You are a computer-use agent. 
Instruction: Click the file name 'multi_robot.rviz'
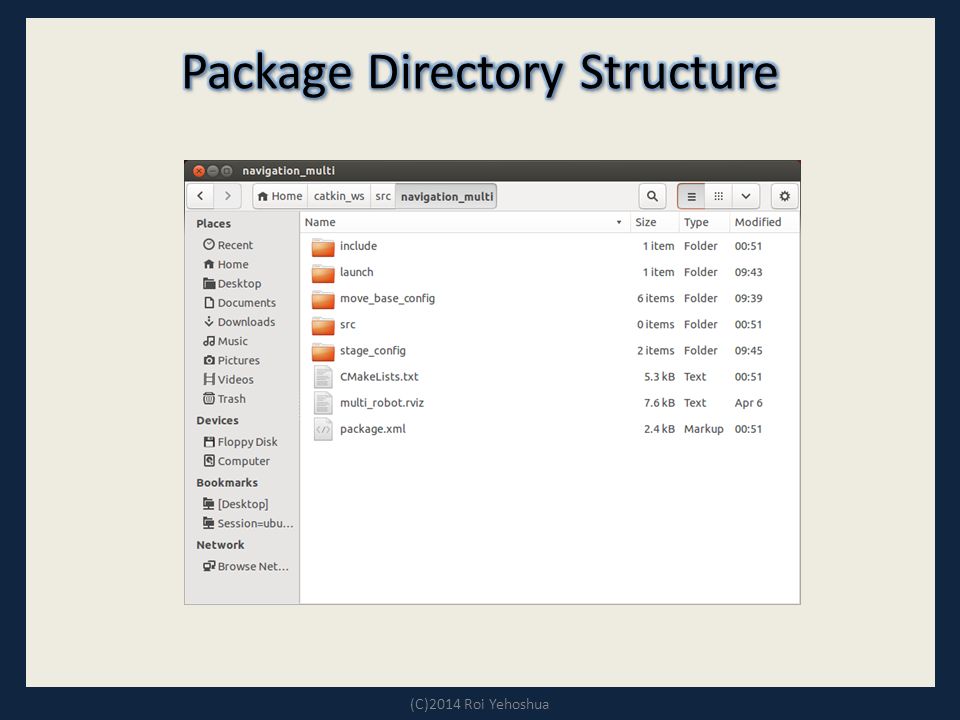(x=381, y=403)
